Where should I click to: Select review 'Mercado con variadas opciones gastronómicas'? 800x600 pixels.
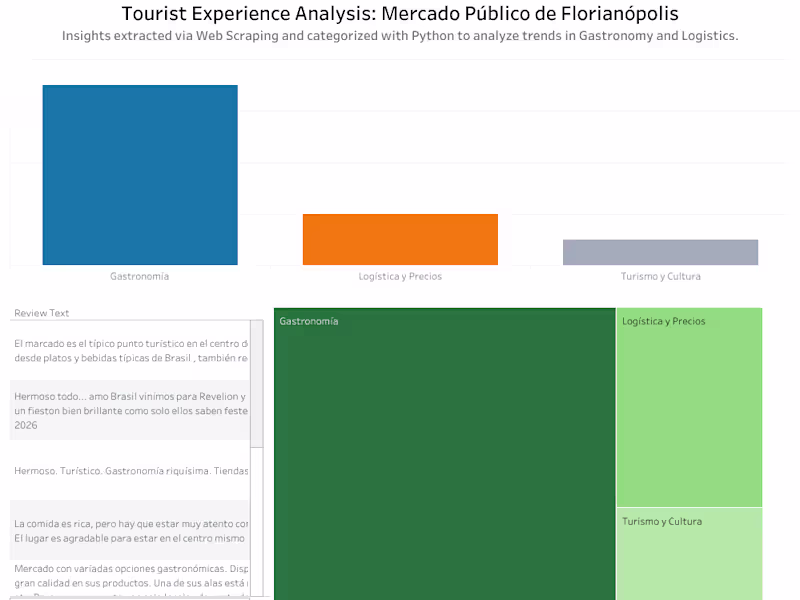[130, 580]
